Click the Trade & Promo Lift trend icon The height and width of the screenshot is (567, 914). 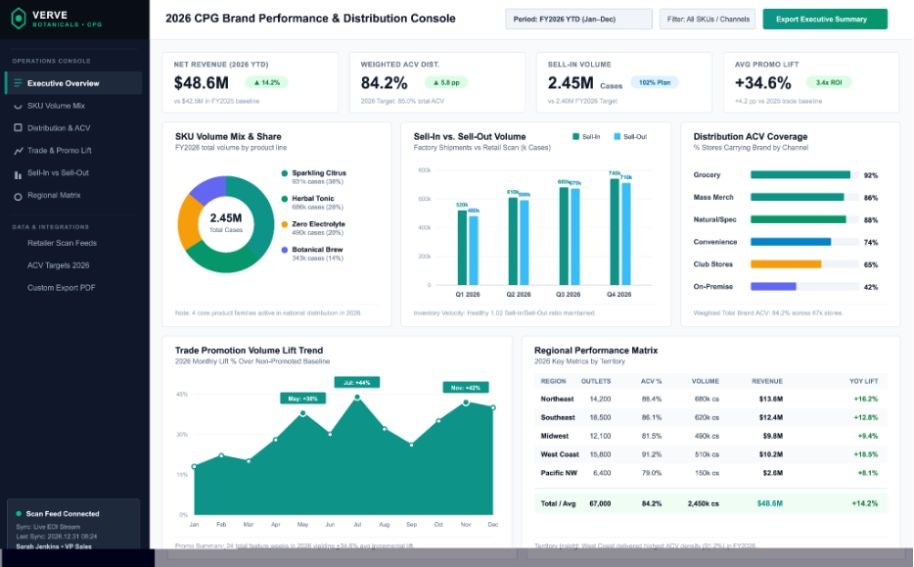click(17, 151)
